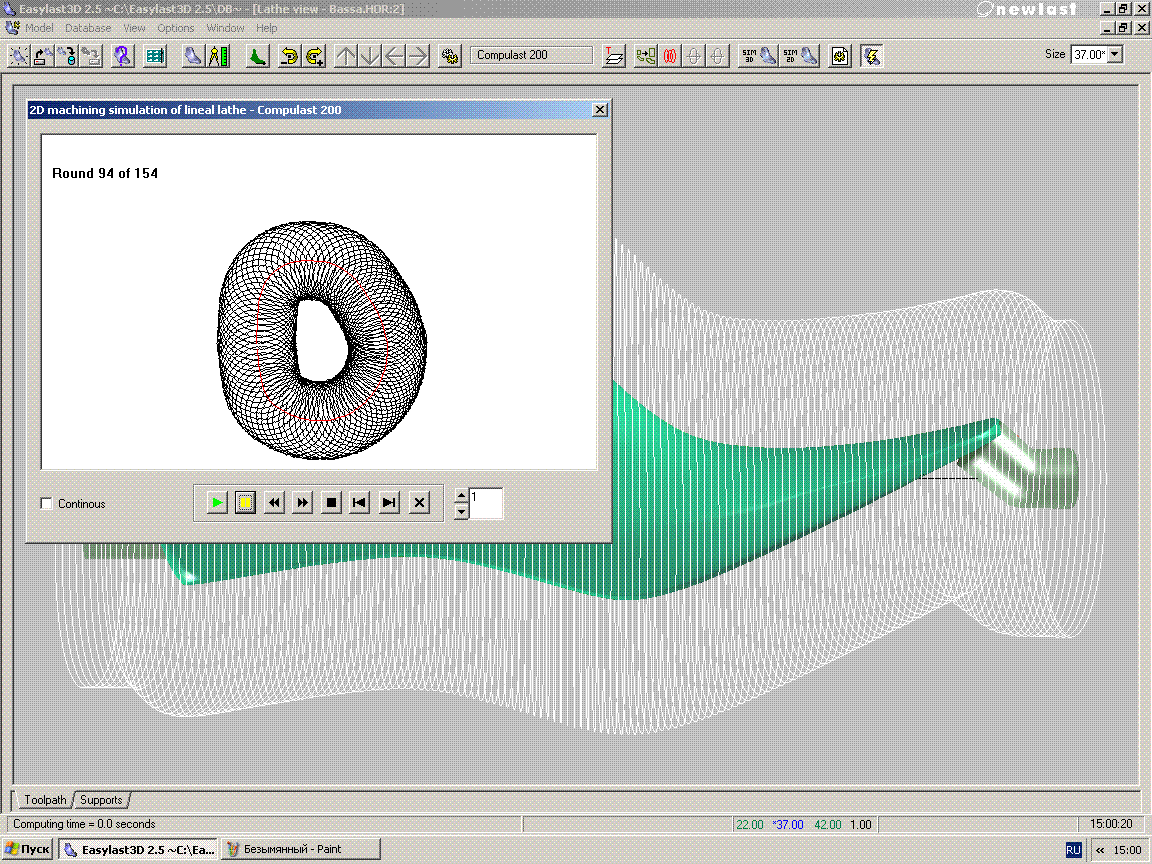Enable the Continous checkbox
1152x864 pixels.
[x=47, y=504]
